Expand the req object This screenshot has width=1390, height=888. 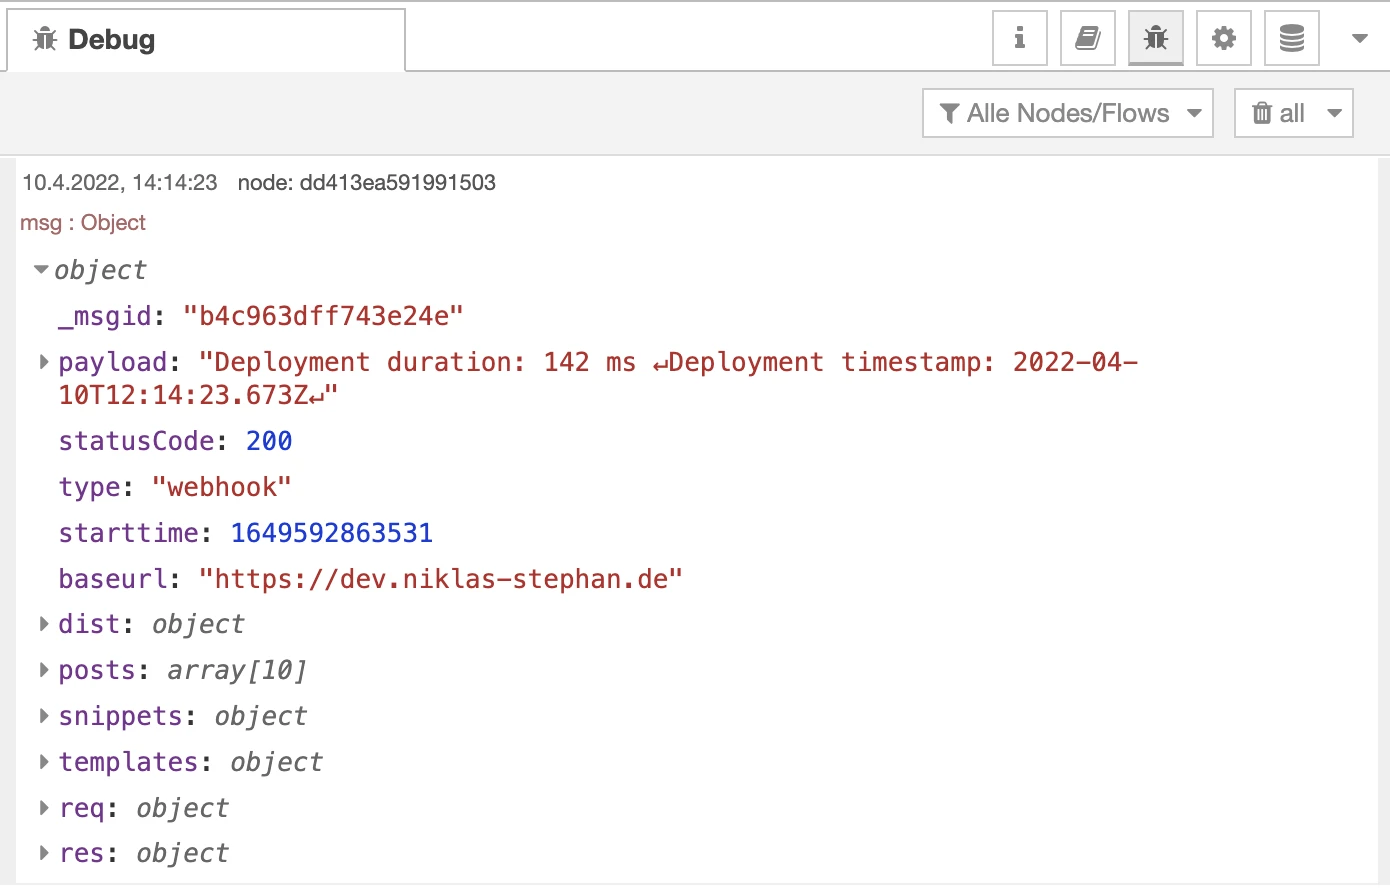[44, 808]
